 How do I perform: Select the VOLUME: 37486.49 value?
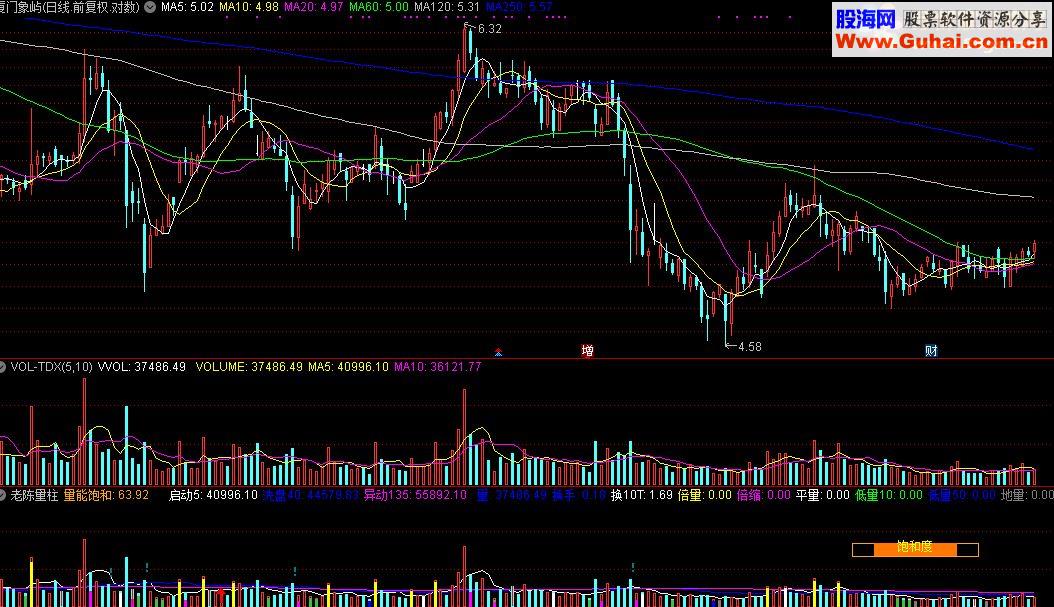pyautogui.click(x=249, y=367)
